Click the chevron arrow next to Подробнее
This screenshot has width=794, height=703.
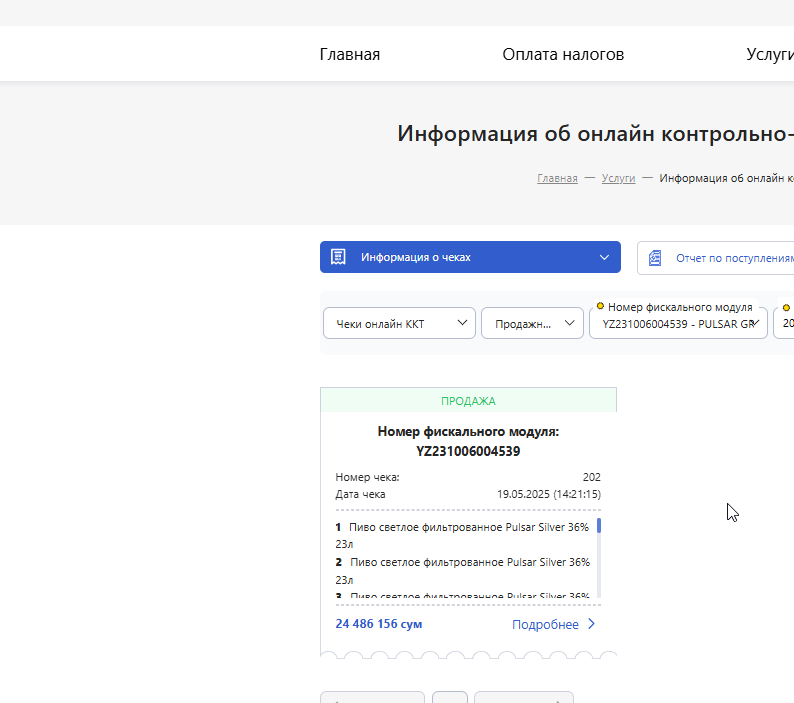(x=591, y=624)
